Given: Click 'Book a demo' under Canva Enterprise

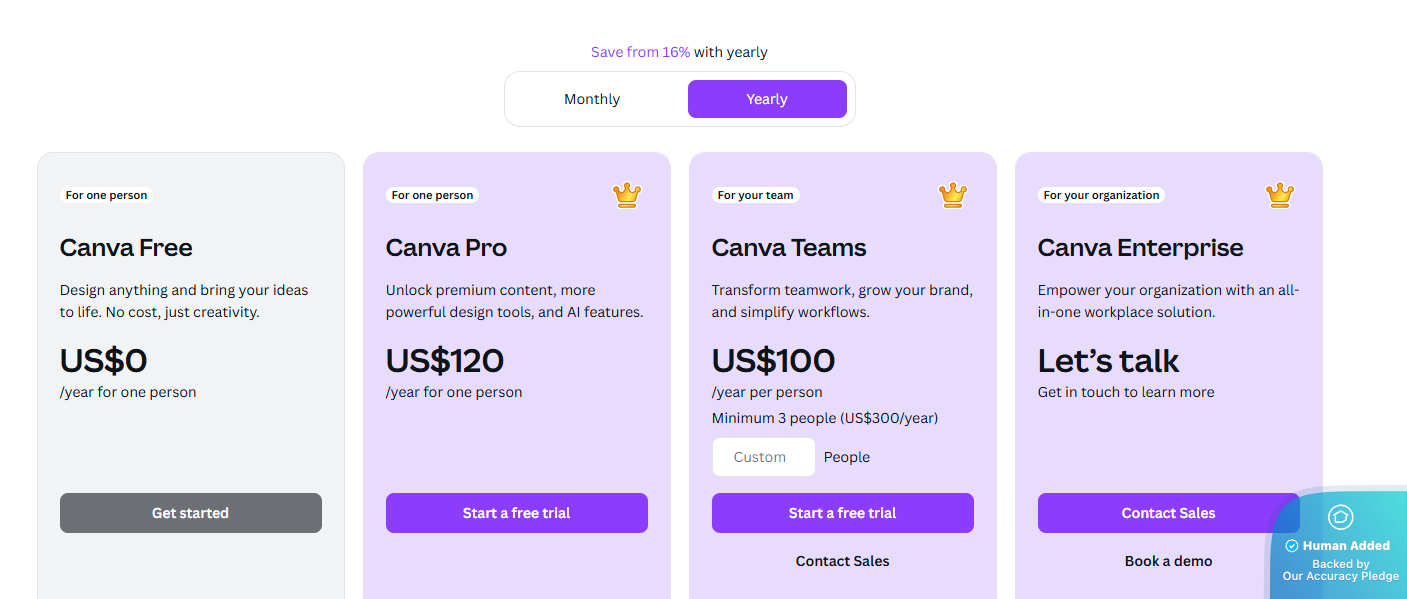Looking at the screenshot, I should 1168,561.
